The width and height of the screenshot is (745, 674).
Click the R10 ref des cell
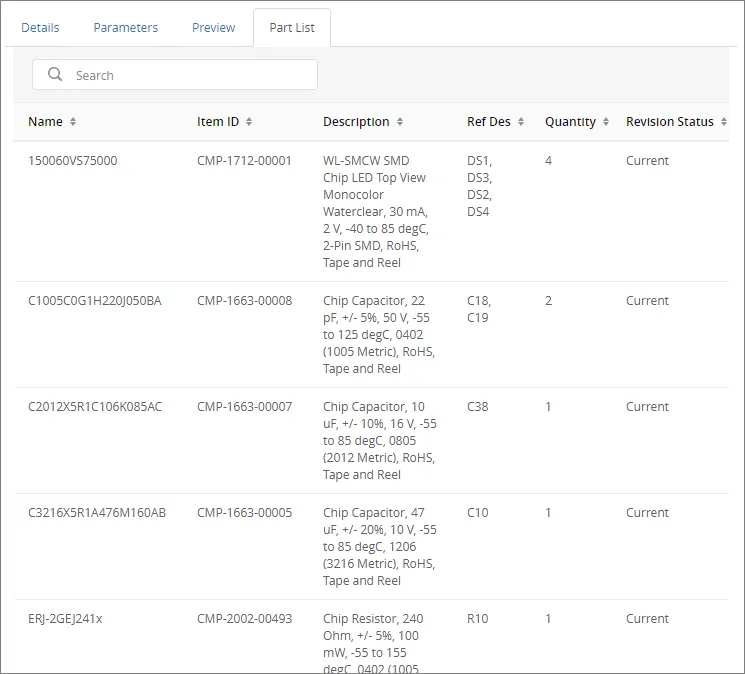(478, 618)
